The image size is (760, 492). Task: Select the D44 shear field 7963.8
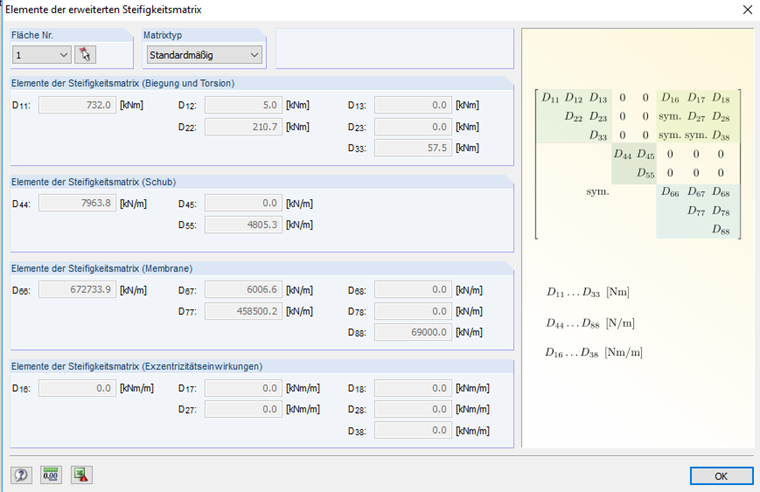click(78, 204)
